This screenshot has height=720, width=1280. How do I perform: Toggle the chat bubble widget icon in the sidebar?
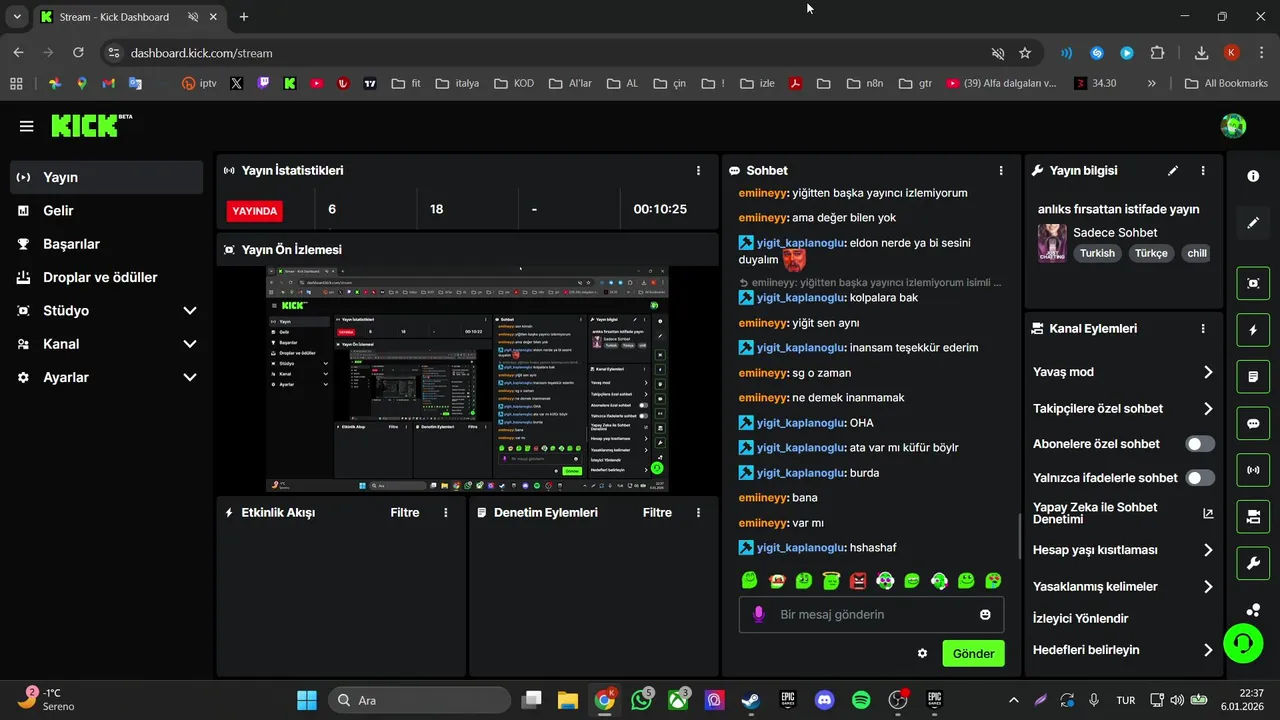point(1253,423)
